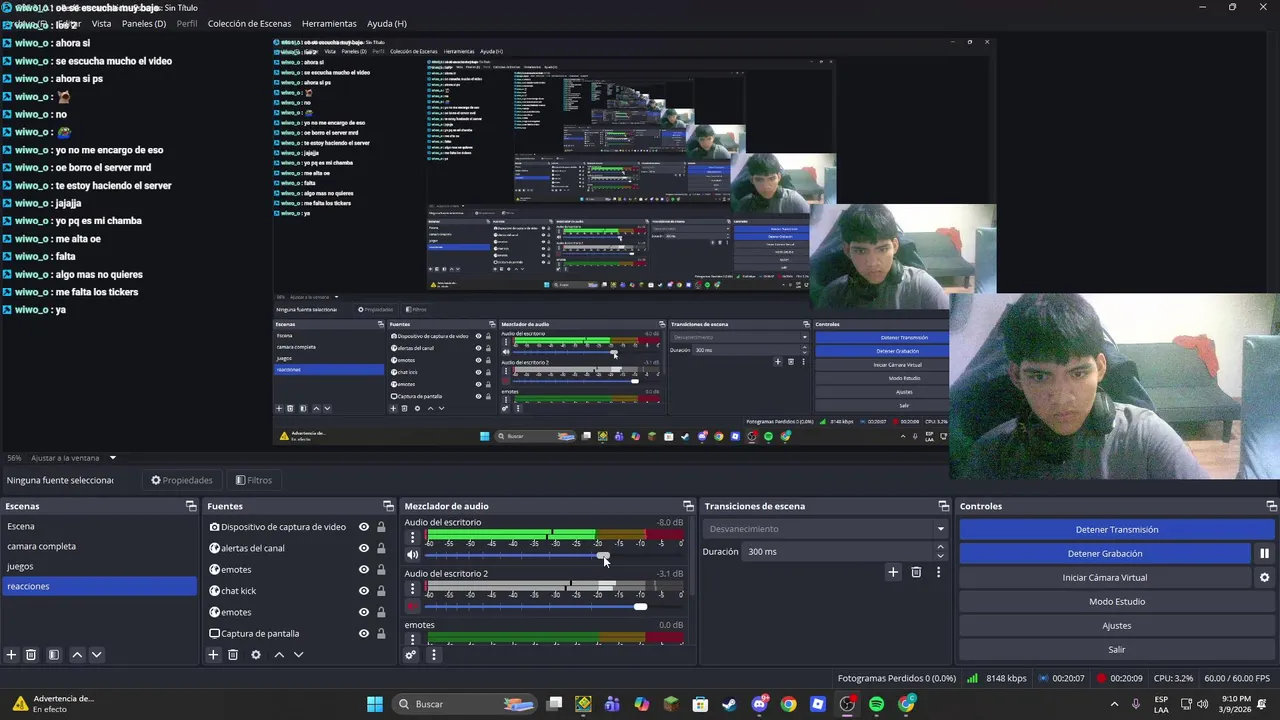Click the Salir button
This screenshot has width=1280, height=720.
tap(1117, 649)
